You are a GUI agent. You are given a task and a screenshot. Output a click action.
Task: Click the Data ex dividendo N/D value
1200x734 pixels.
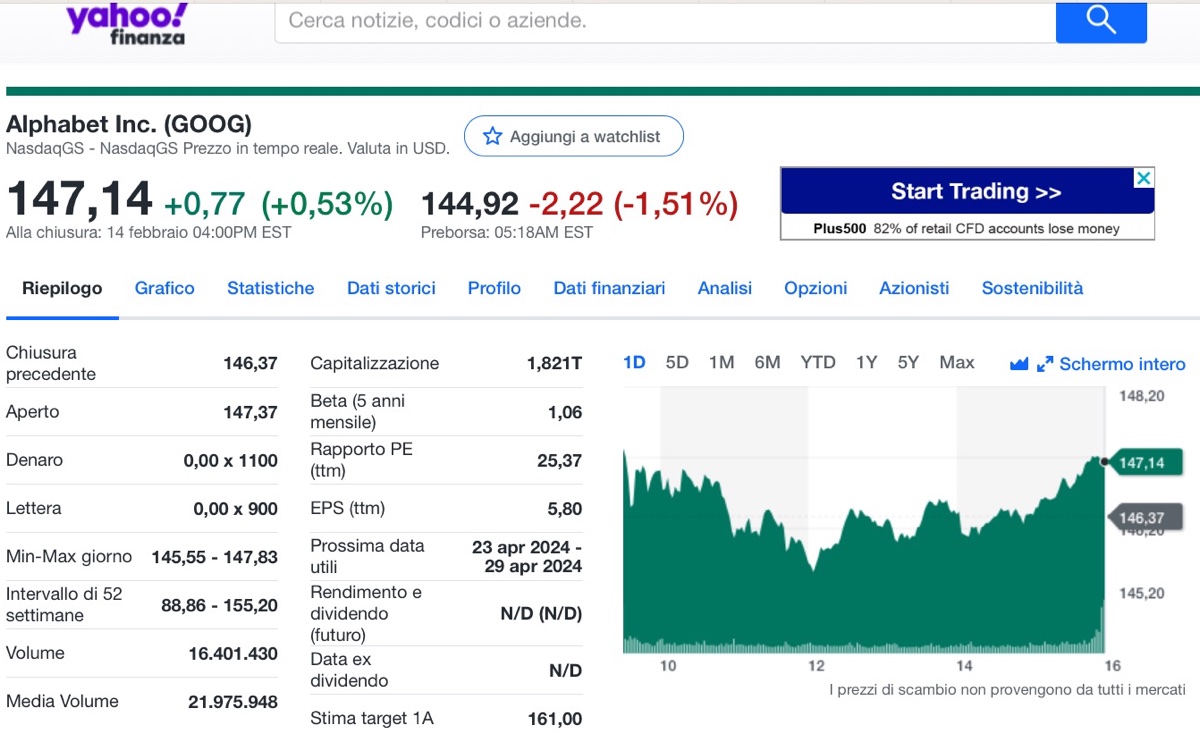(x=566, y=671)
